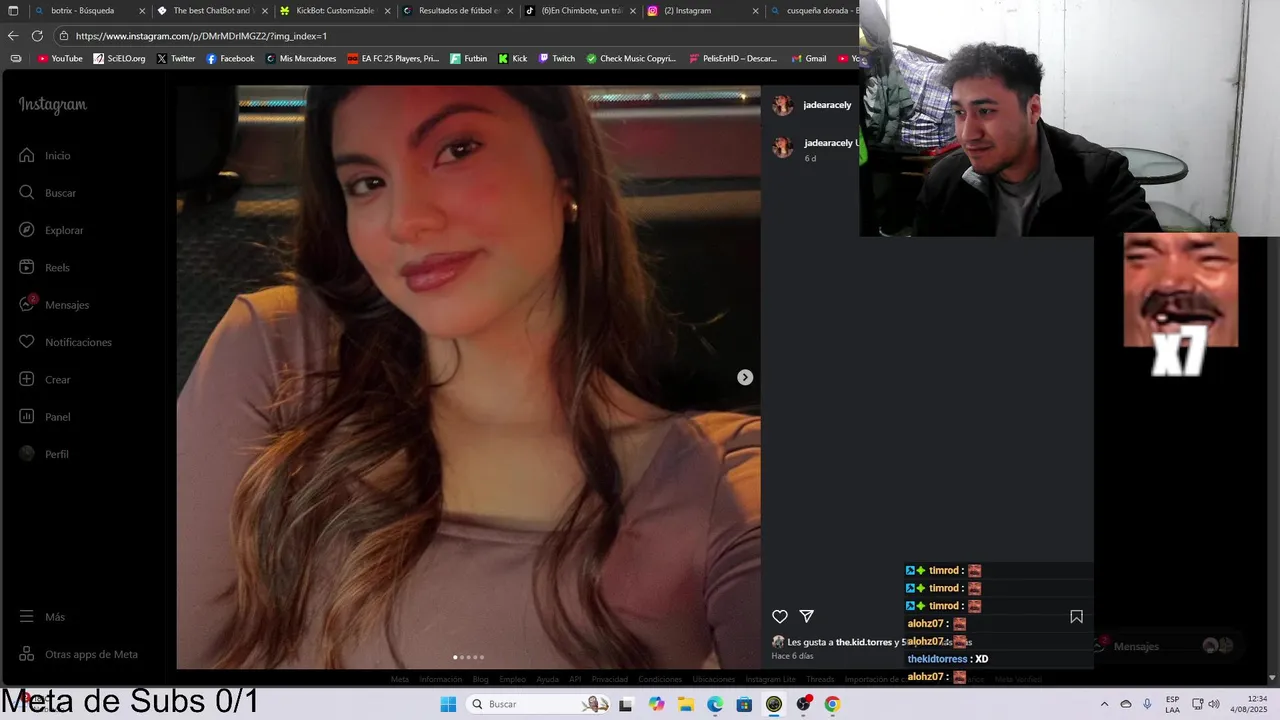Open Mis Marcadores bookmark
The width and height of the screenshot is (1280, 720).
pyautogui.click(x=301, y=59)
